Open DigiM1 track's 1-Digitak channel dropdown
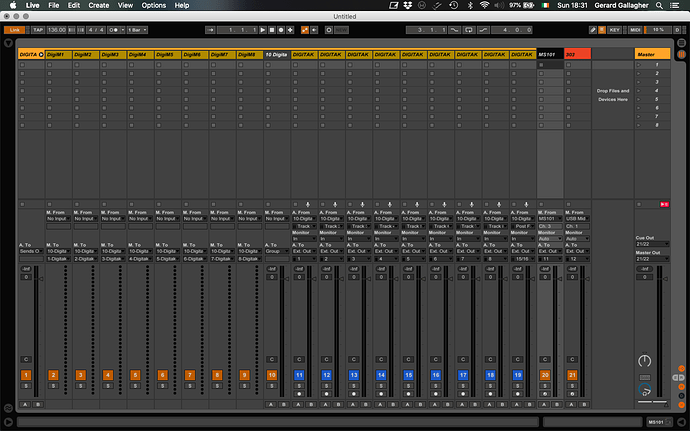This screenshot has height=431, width=690. tap(59, 259)
